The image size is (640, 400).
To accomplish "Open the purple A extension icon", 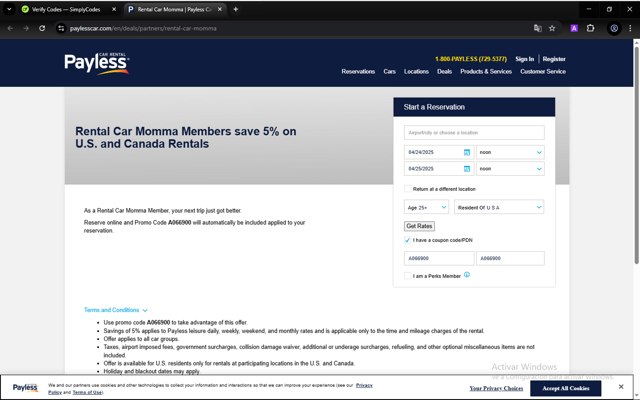I will 574,28.
